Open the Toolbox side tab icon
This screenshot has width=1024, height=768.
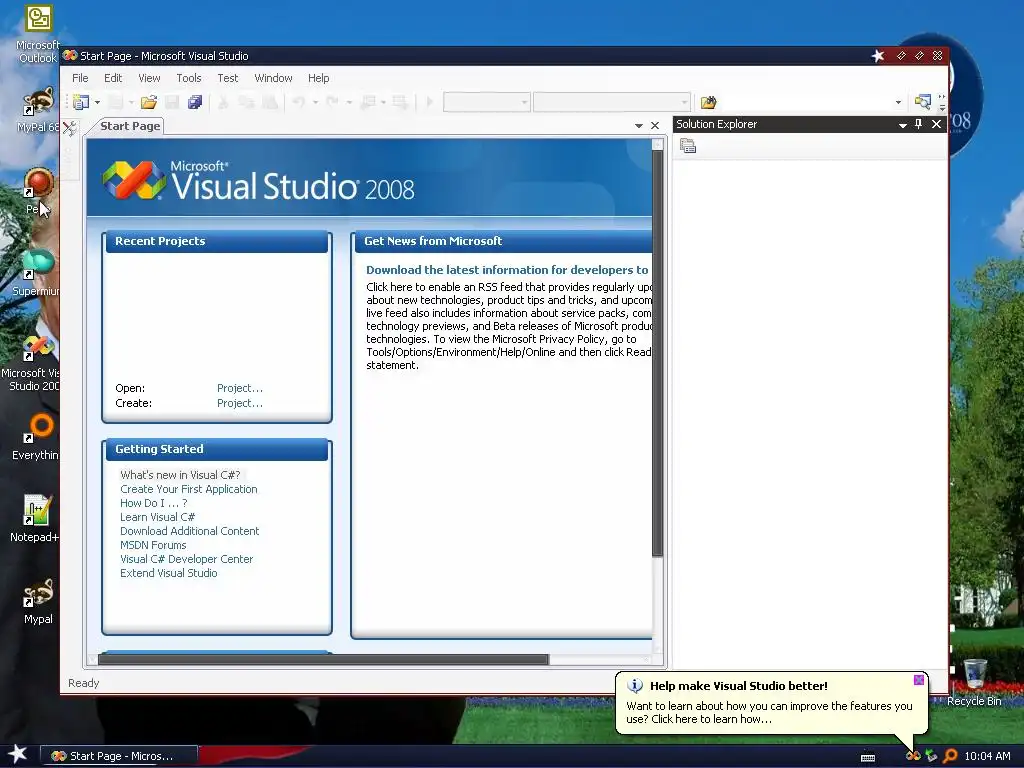coord(70,128)
